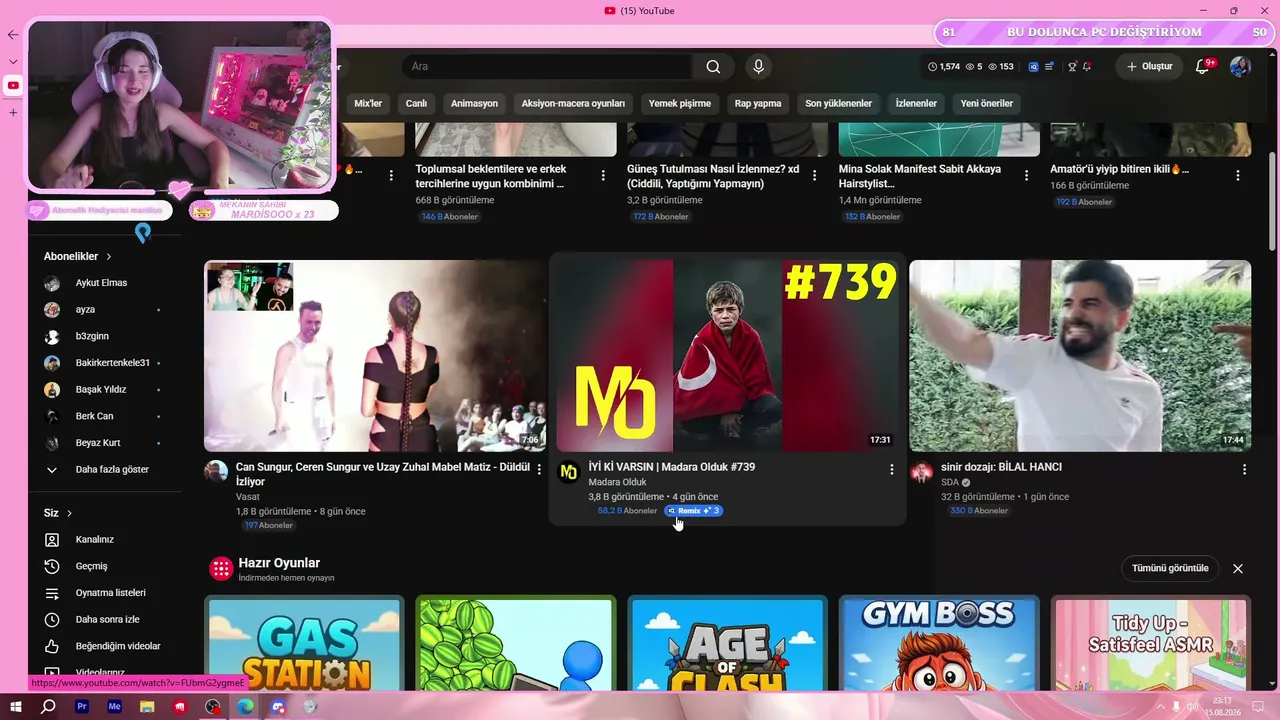Click the magnifier search button
The height and width of the screenshot is (720, 1280).
(713, 67)
